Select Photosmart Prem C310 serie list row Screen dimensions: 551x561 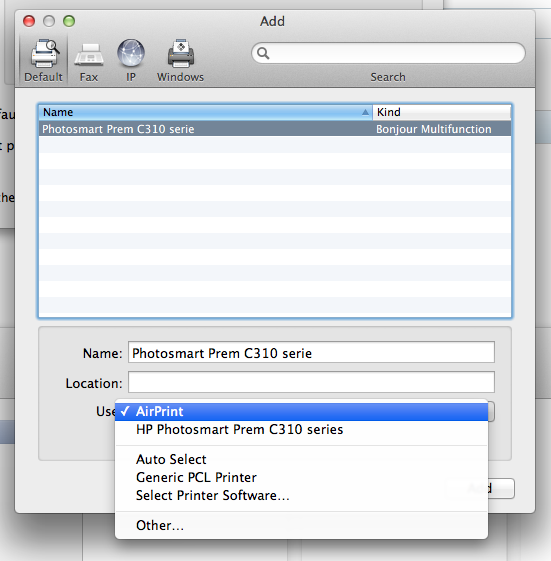point(275,129)
